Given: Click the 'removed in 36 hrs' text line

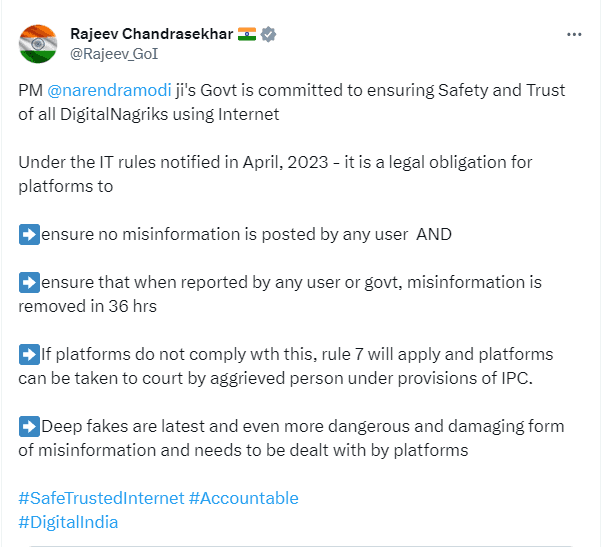Looking at the screenshot, I should (88, 306).
